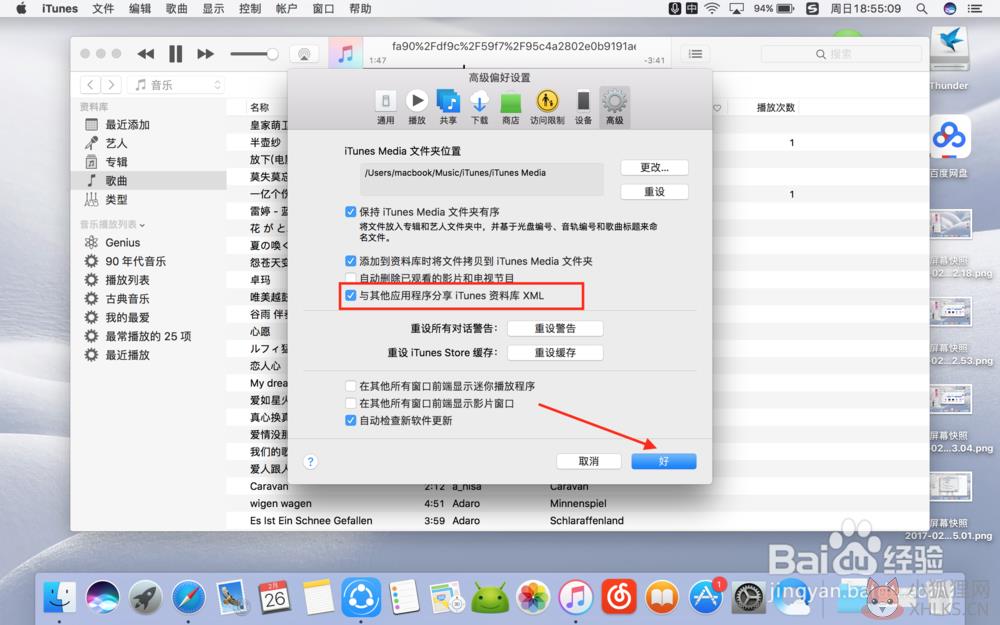This screenshot has height=625, width=1000.
Task: Open the iTunes menu in menu bar
Action: pos(60,8)
